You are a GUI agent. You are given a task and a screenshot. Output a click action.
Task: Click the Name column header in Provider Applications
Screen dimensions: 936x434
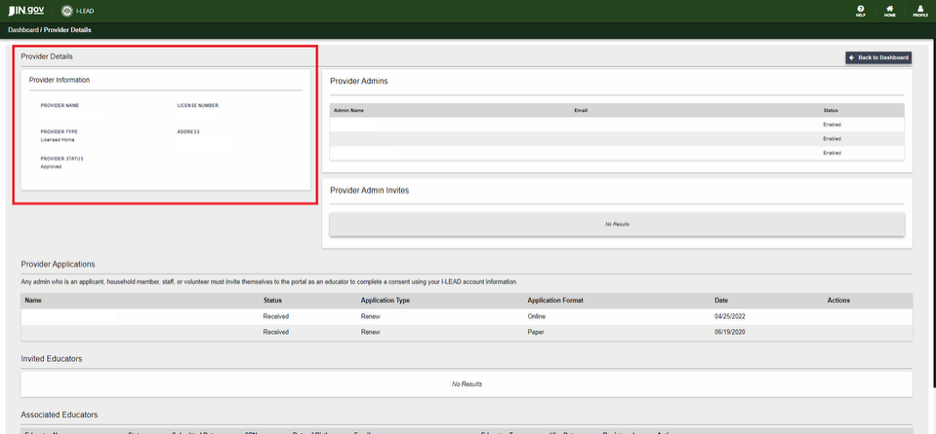tap(33, 300)
